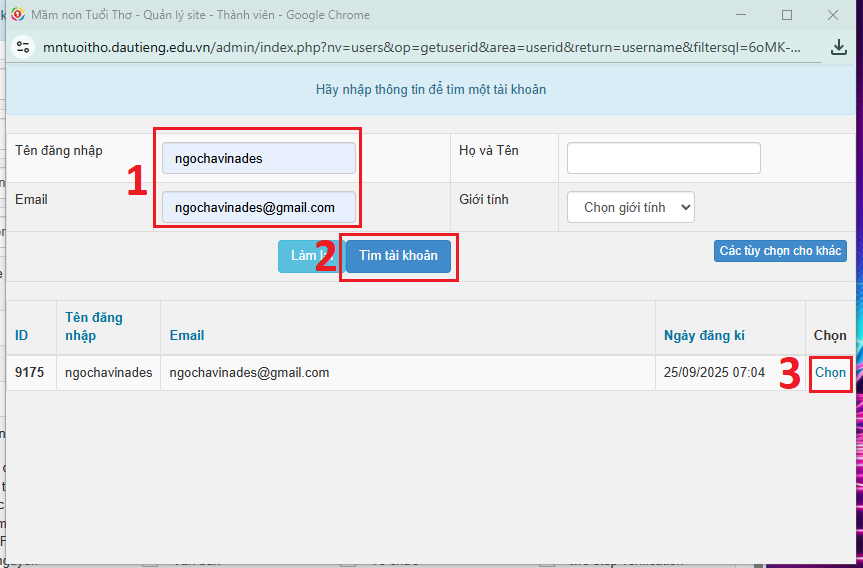Screen dimensions: 863x568
Task: Minimize the Chrome popup window
Action: (741, 15)
